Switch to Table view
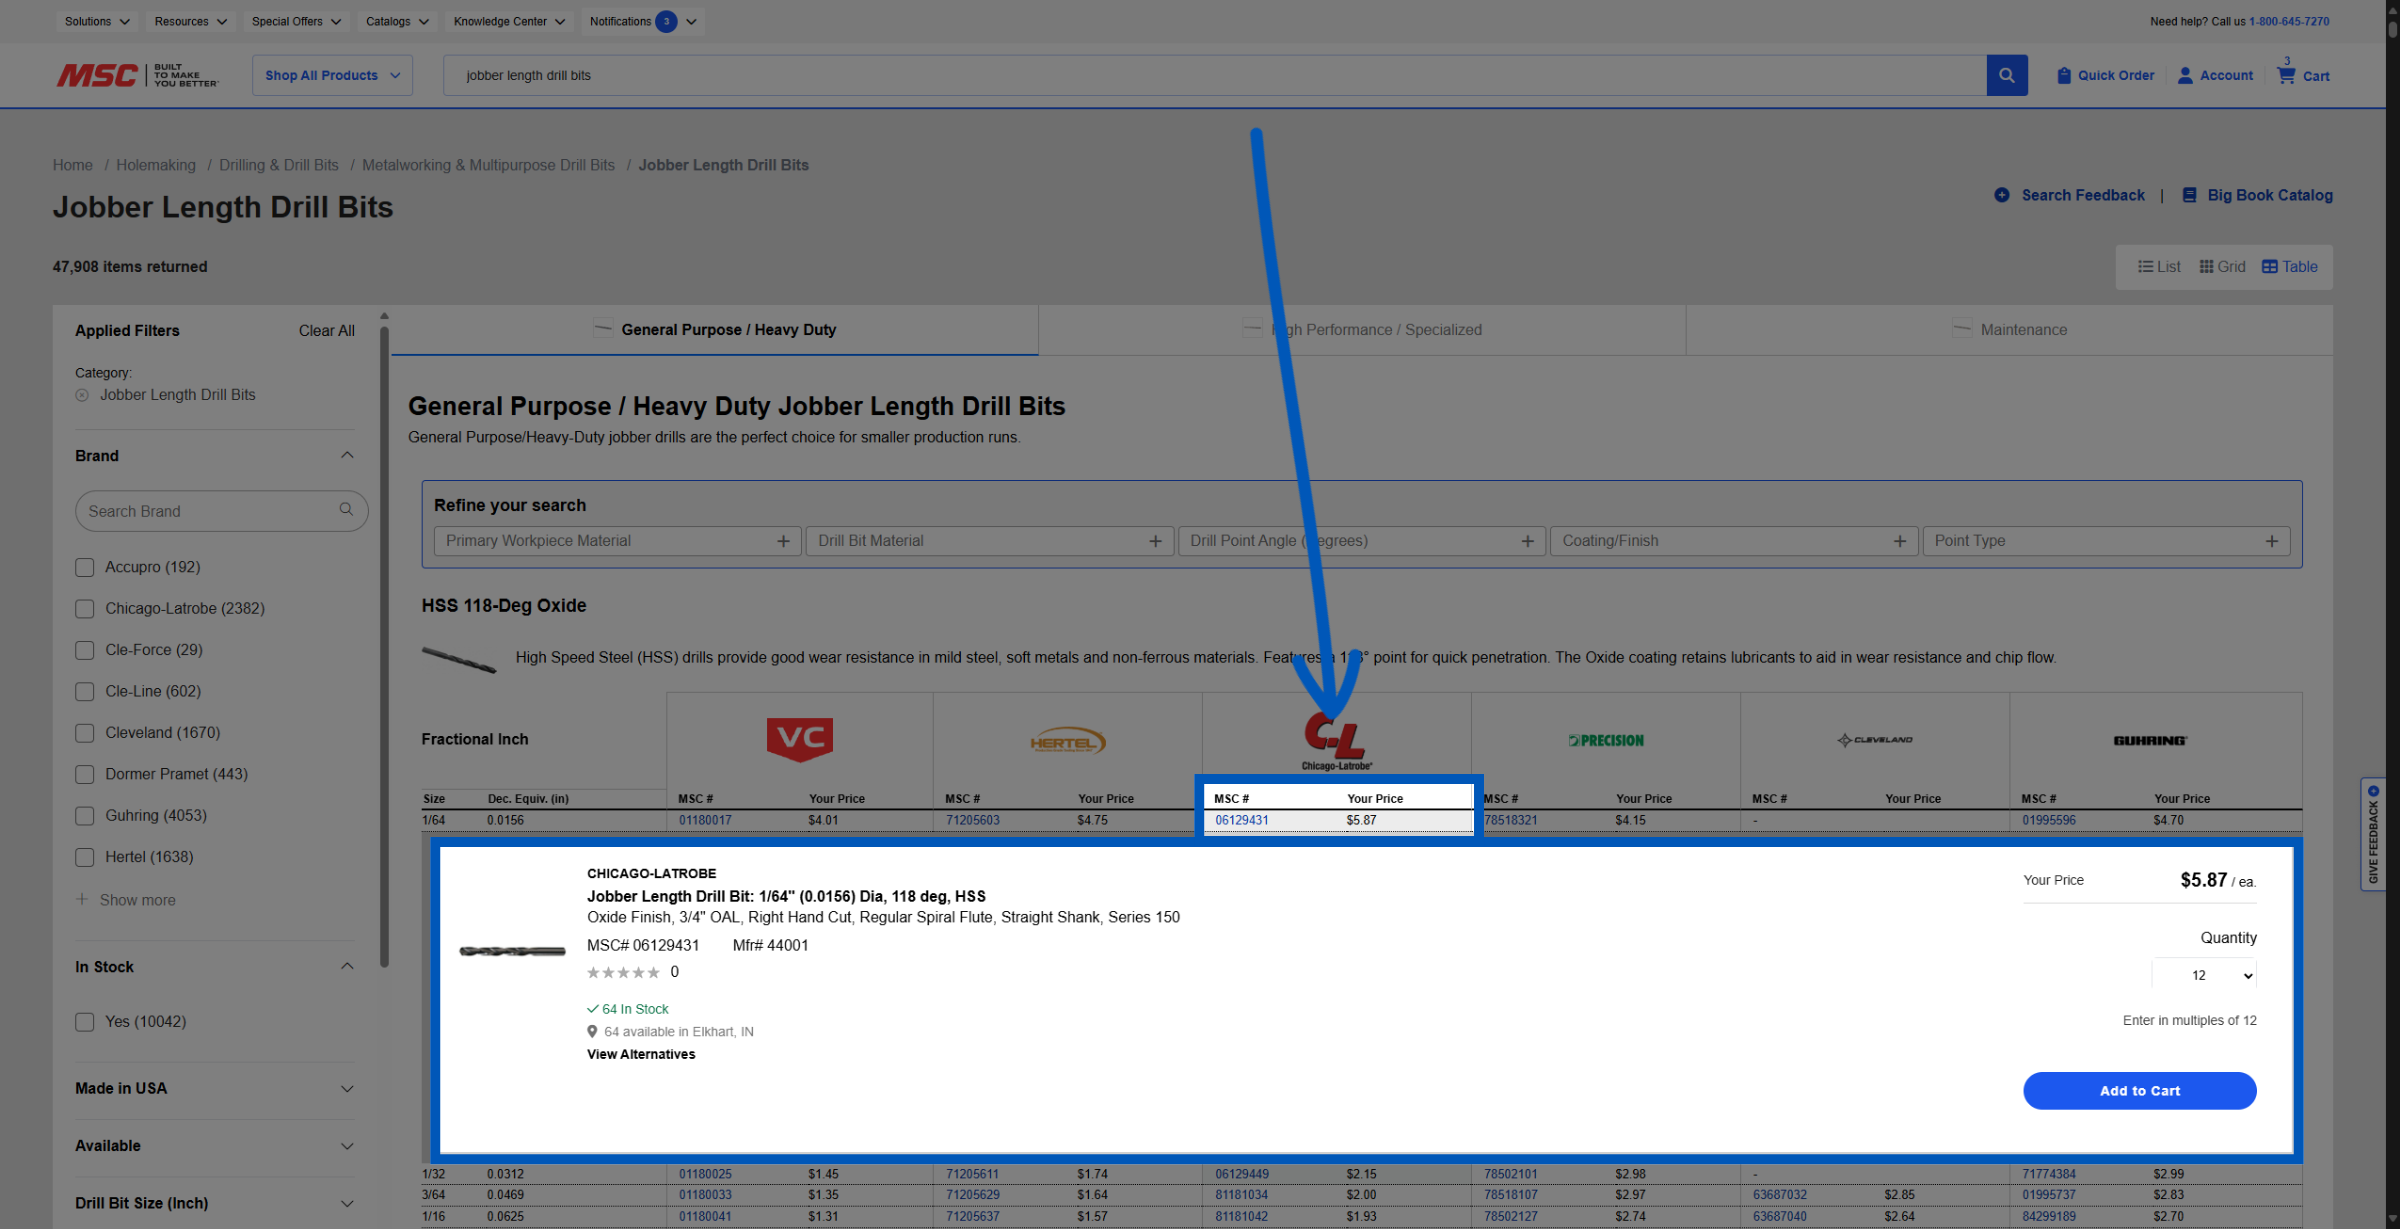2400x1229 pixels. coord(2290,267)
